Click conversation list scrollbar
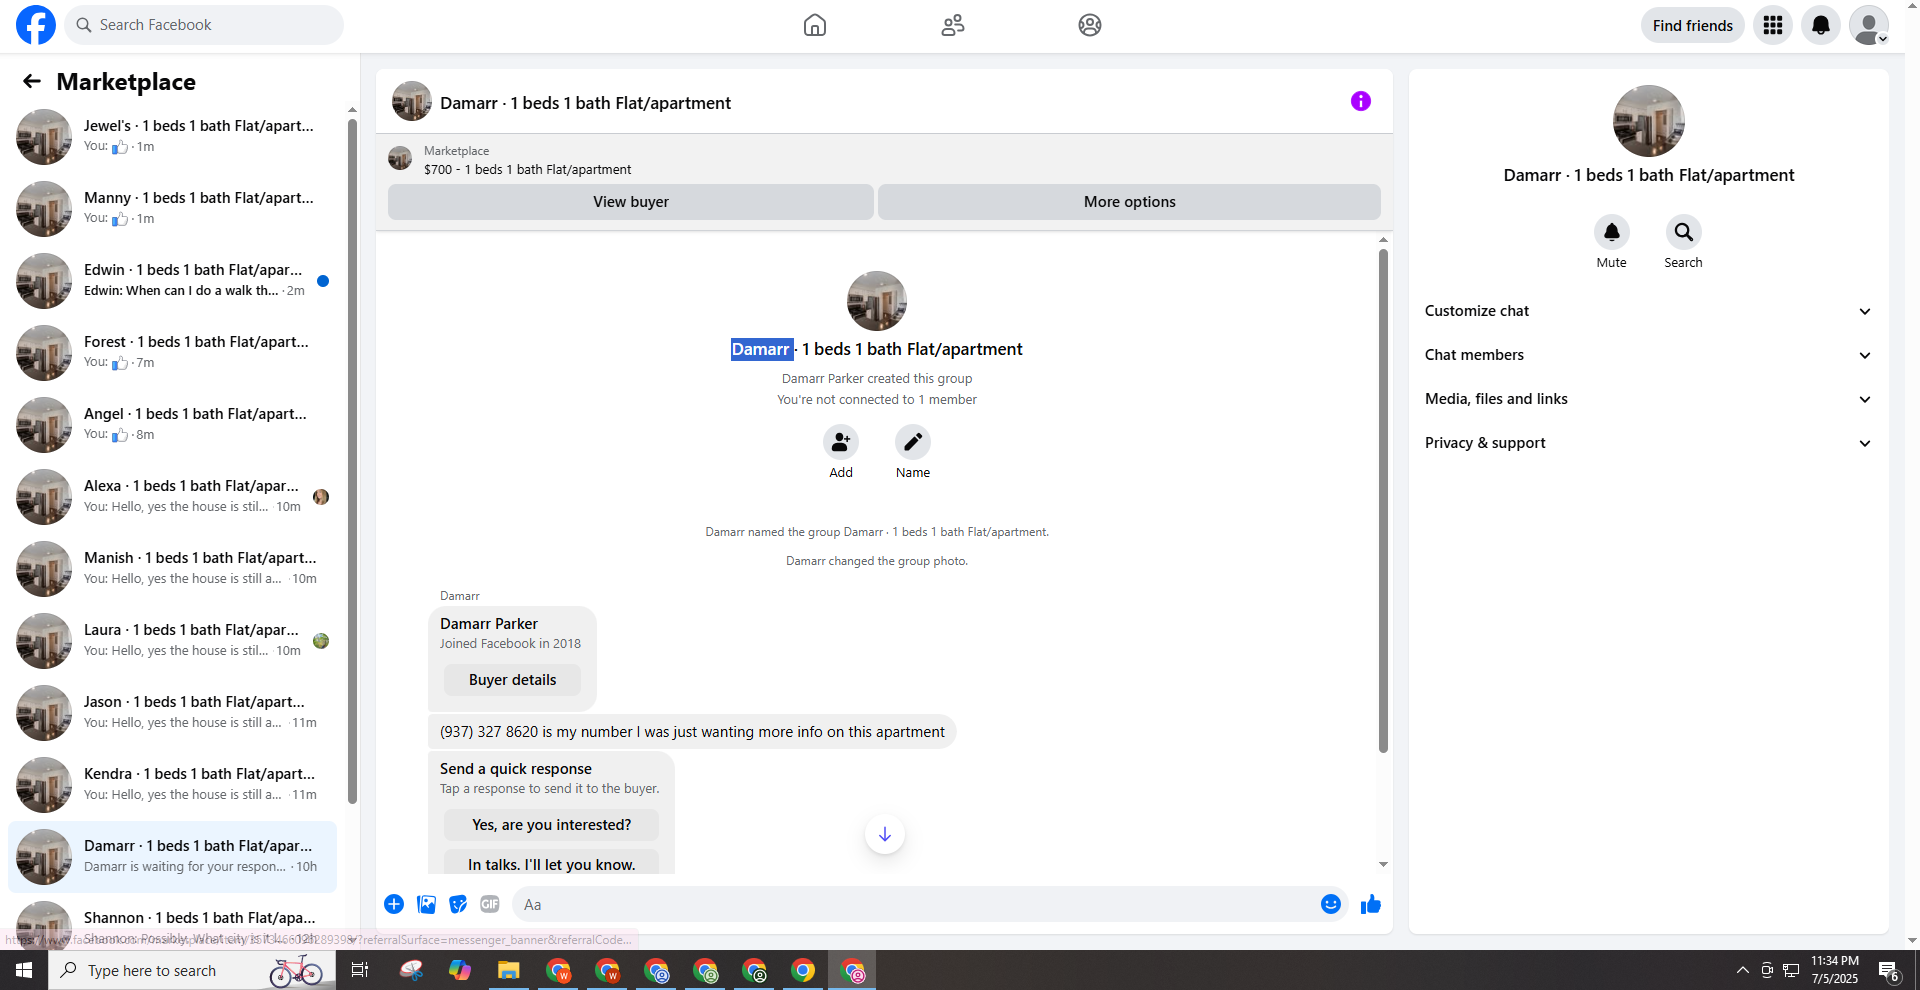 click(x=352, y=460)
